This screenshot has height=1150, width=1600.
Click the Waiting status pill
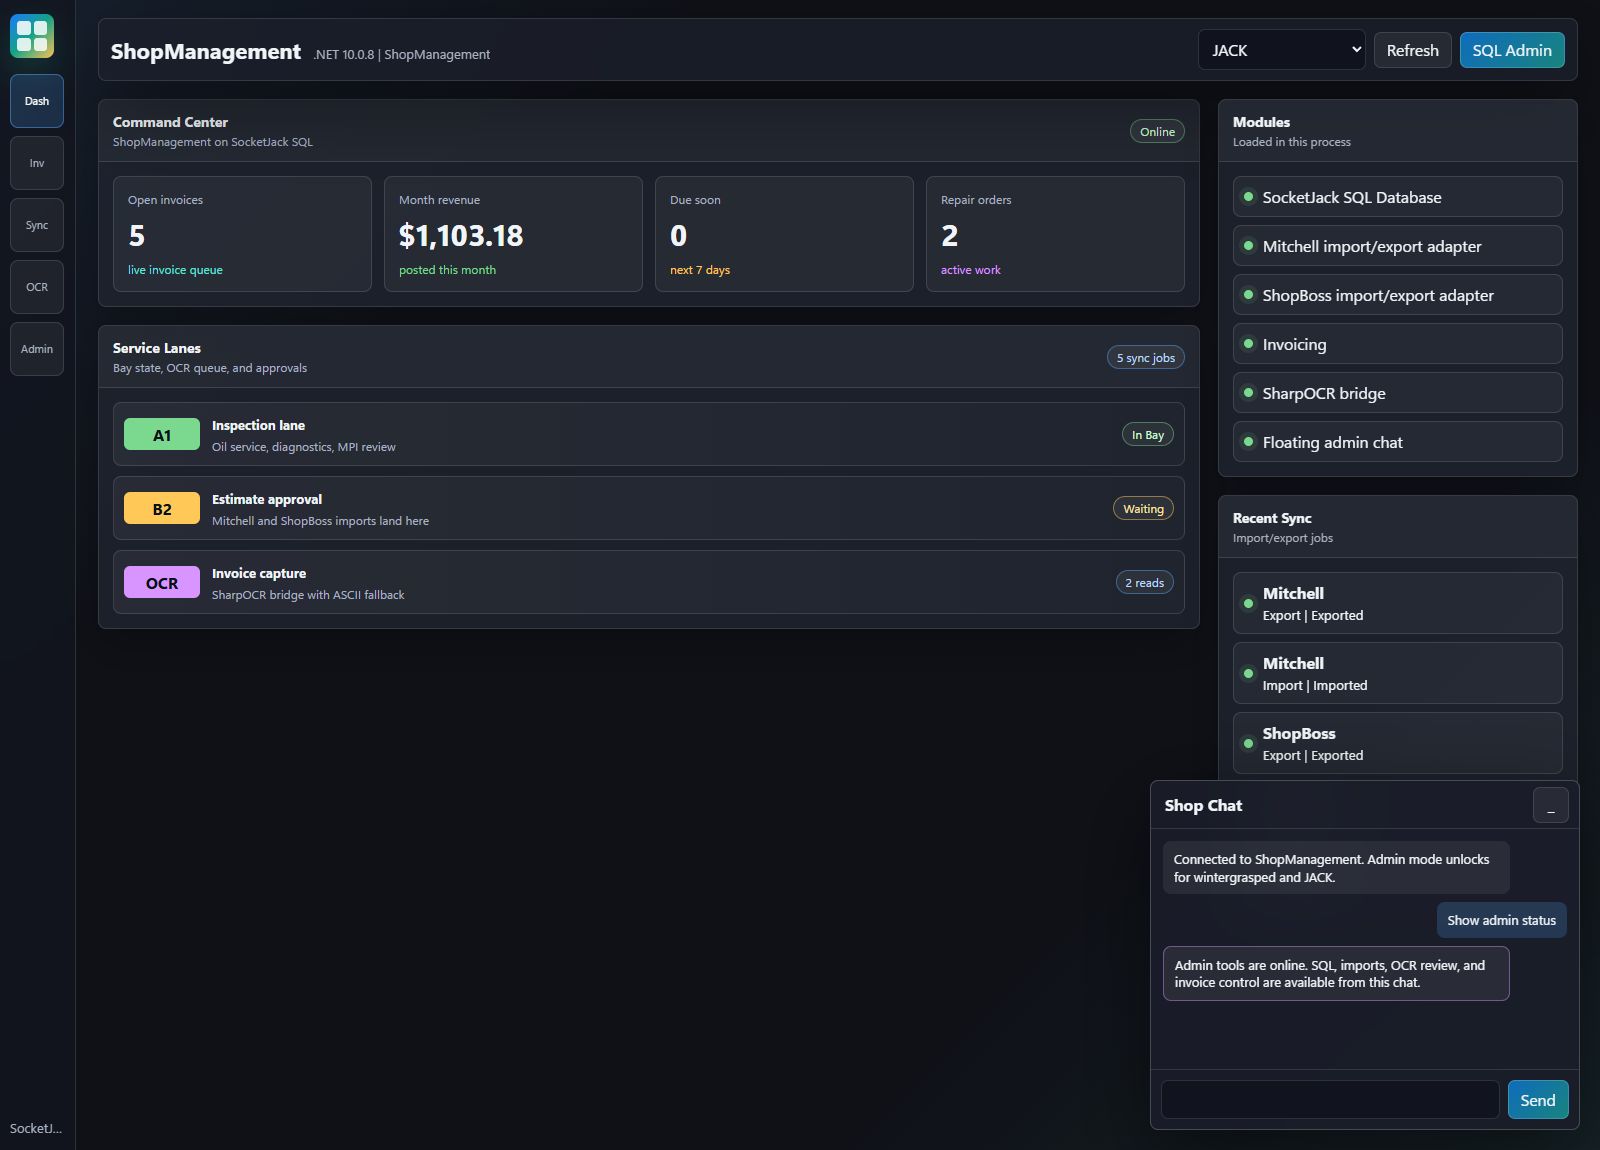tap(1143, 509)
